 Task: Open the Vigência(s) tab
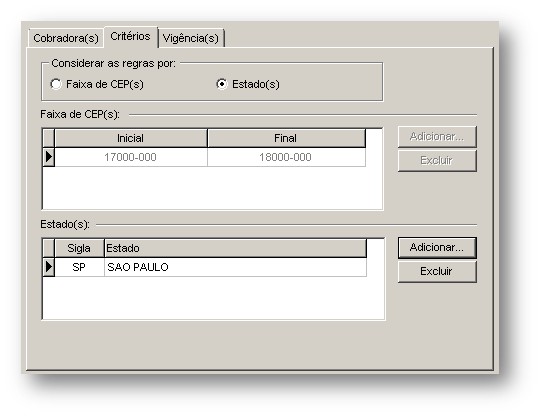191,38
